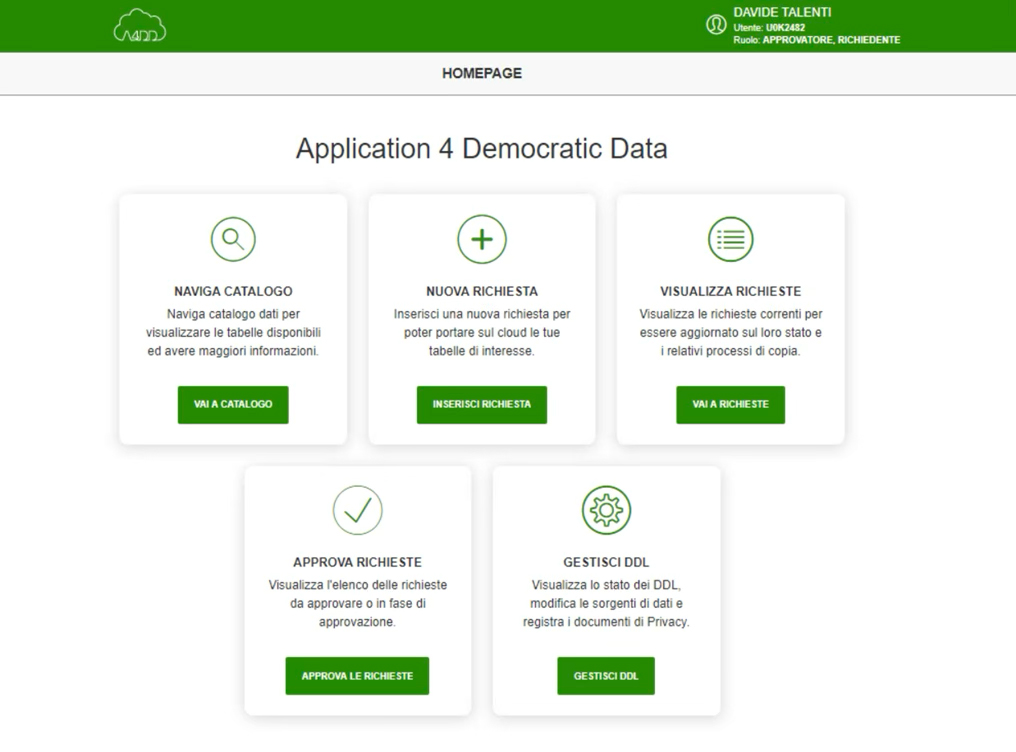Click the VISUALIZZA RICHIESTE card title
1016x752 pixels.
pyautogui.click(x=730, y=291)
